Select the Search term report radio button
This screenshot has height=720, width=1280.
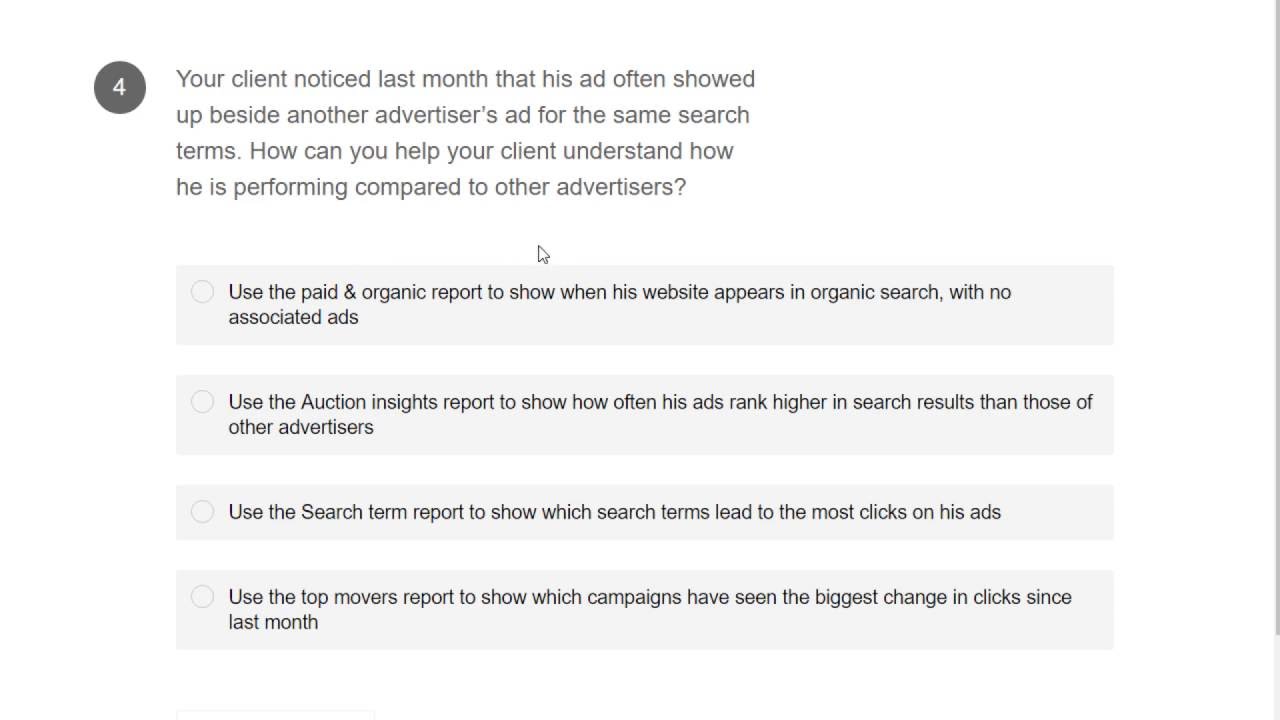tap(202, 512)
